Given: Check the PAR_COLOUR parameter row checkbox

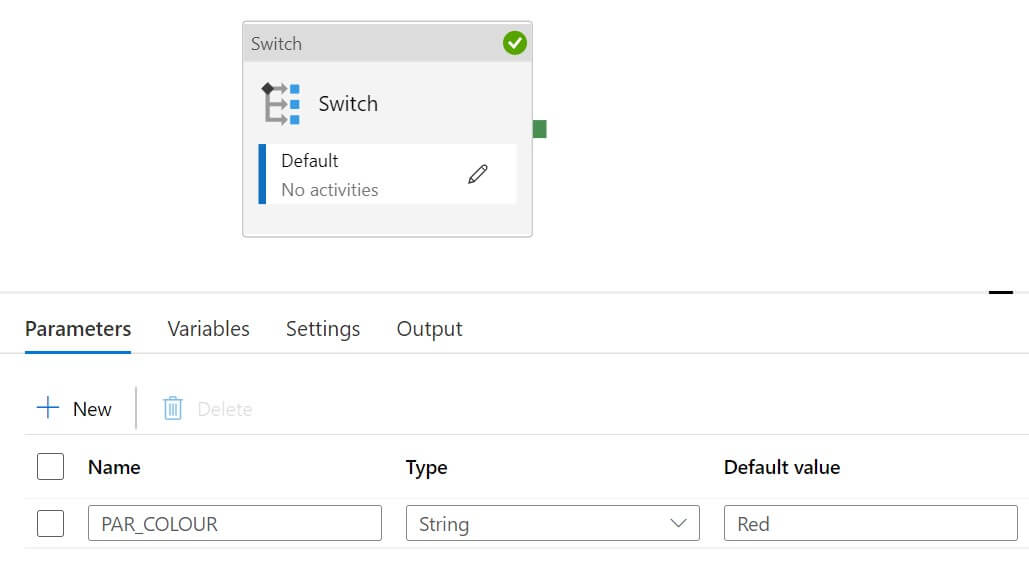Looking at the screenshot, I should point(50,523).
